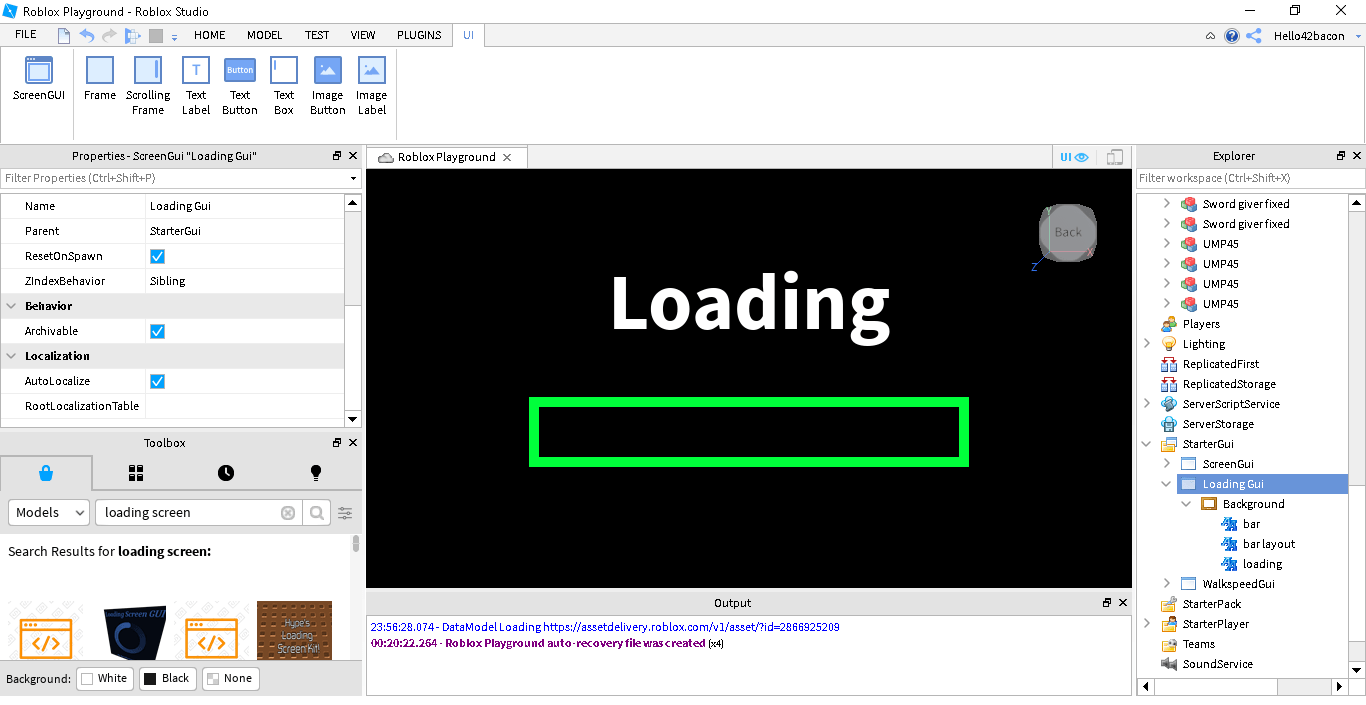This screenshot has height=705, width=1366.
Task: Collapse the Loading Gui tree item
Action: [x=1165, y=483]
